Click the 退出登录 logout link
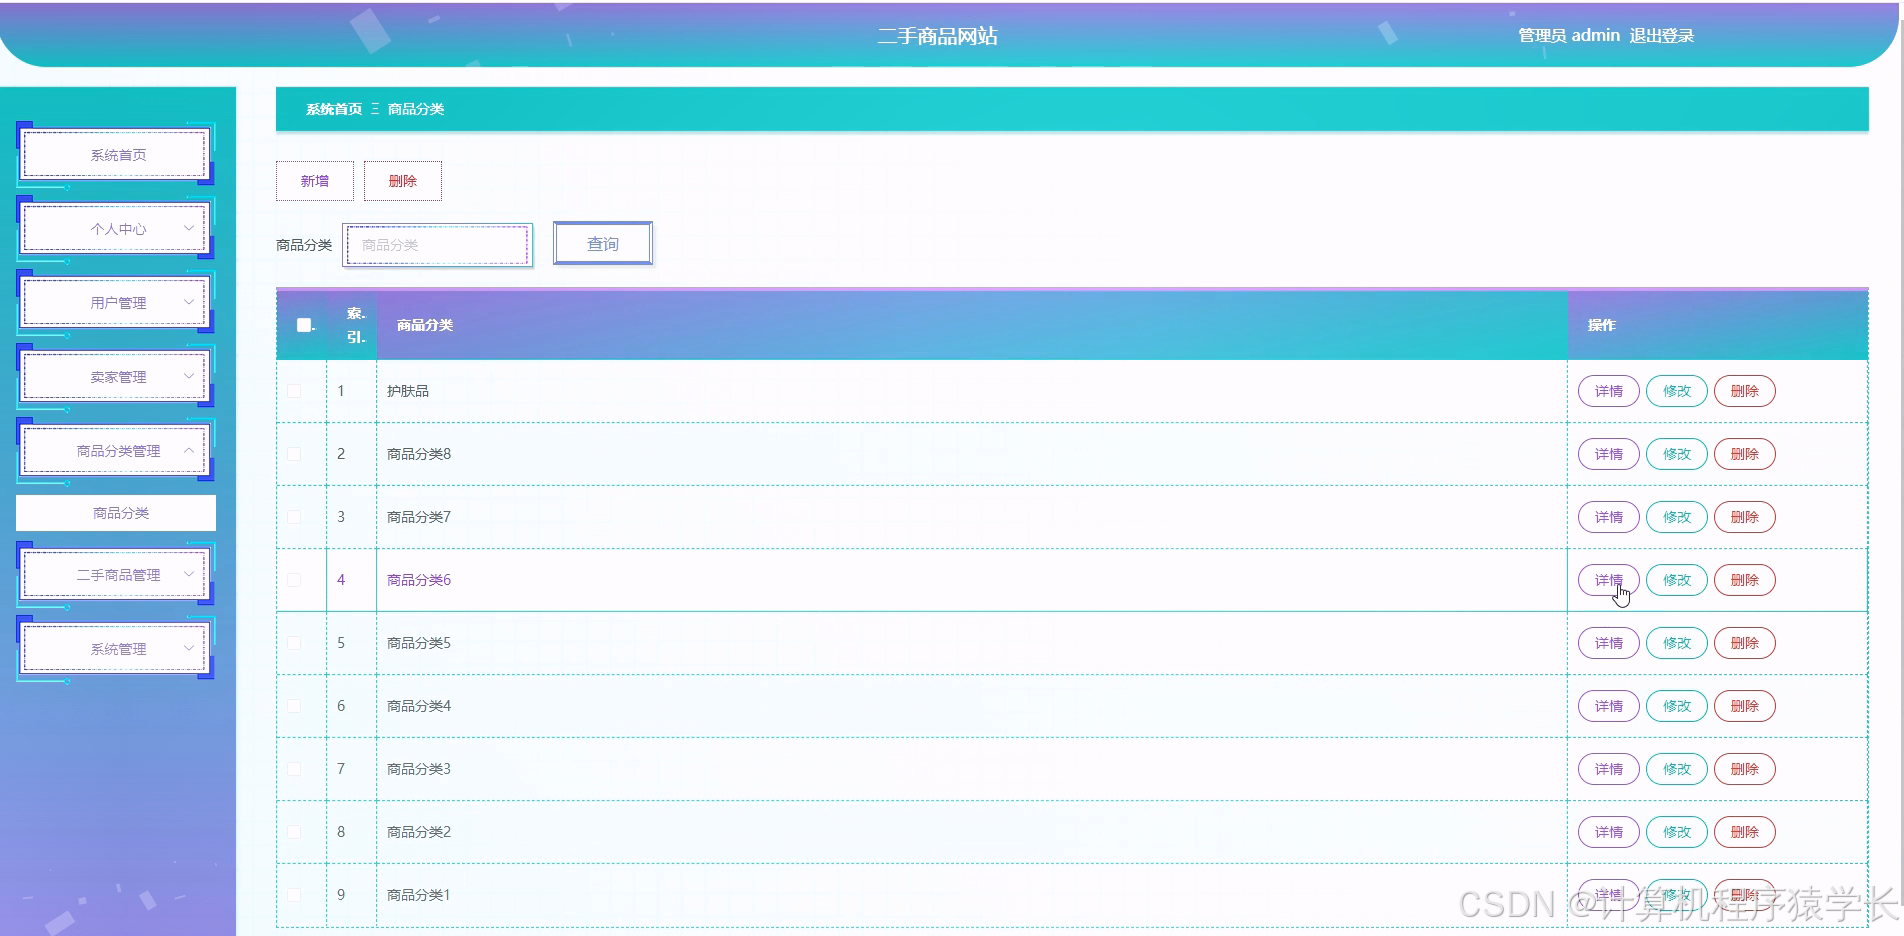 (x=1661, y=36)
